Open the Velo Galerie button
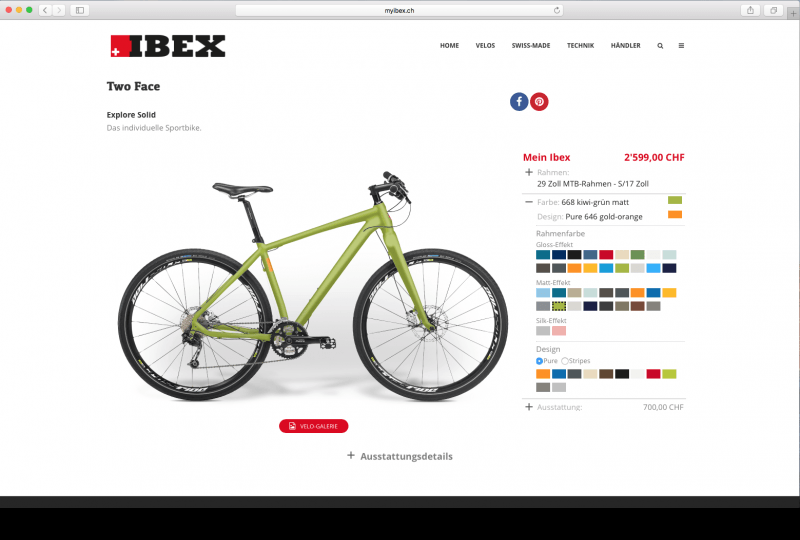Viewport: 800px width, 540px height. pos(314,426)
